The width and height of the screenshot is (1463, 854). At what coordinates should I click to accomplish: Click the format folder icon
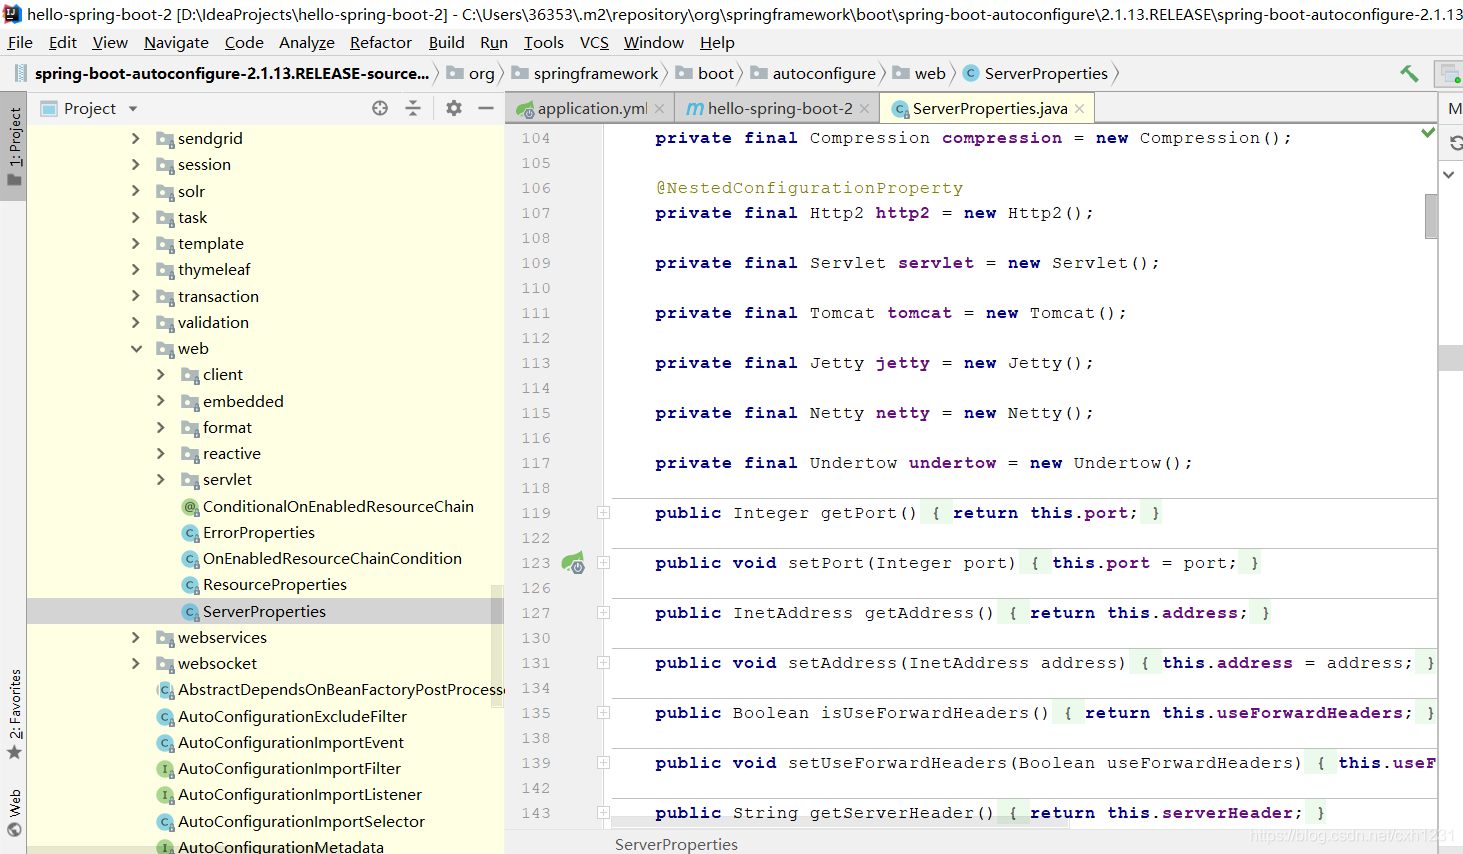[x=190, y=428]
